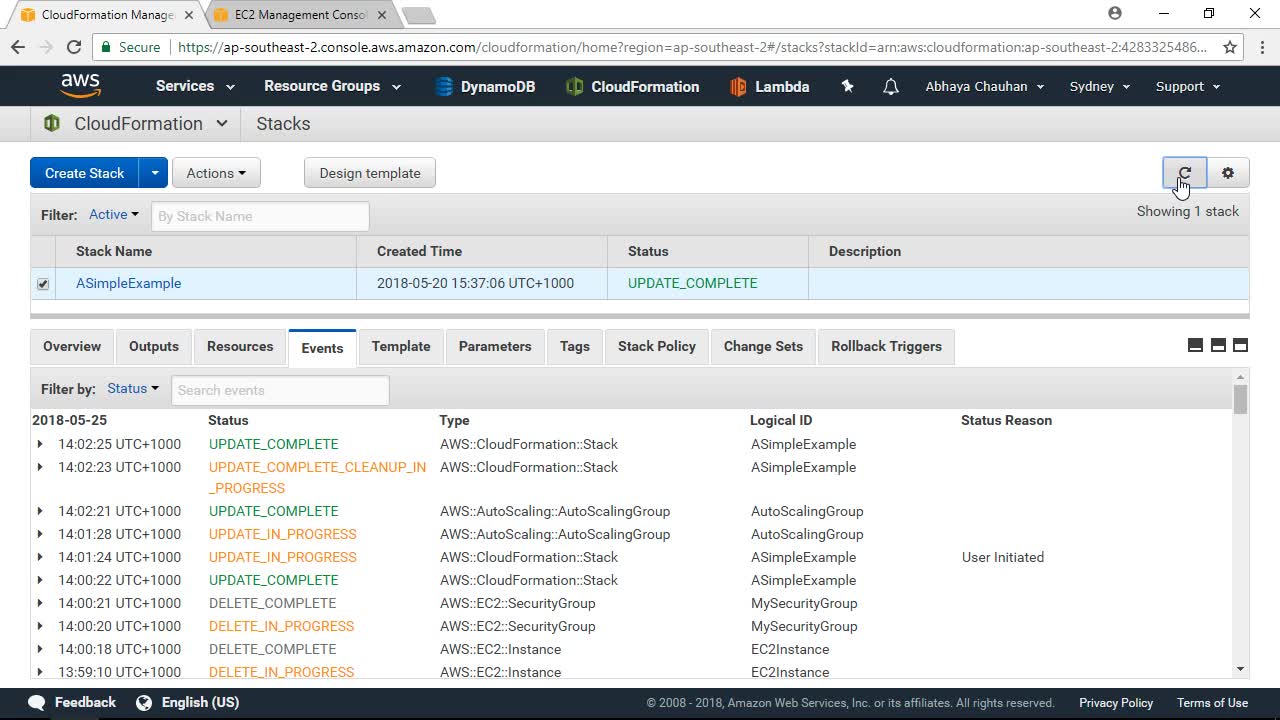Viewport: 1280px width, 720px height.
Task: Click the pin shortcuts icon
Action: click(847, 87)
